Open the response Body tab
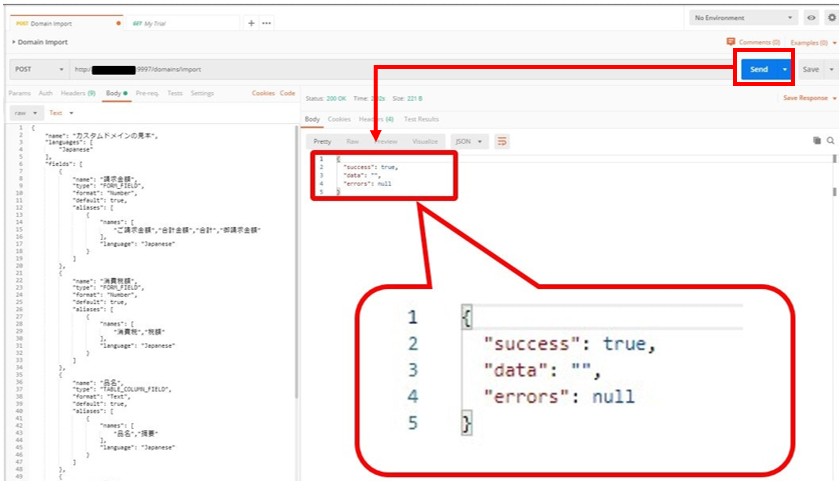Screen dimensions: 839x481 coord(312,119)
